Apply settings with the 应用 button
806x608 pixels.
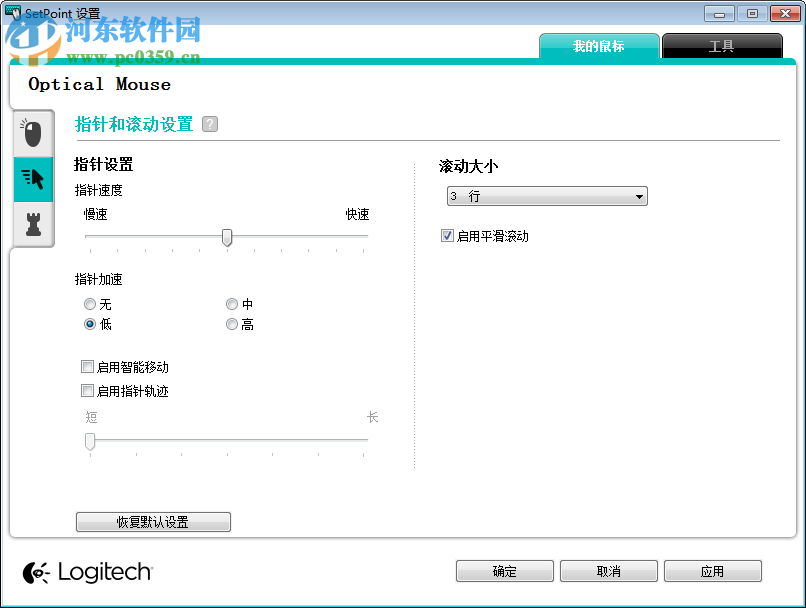tap(713, 570)
